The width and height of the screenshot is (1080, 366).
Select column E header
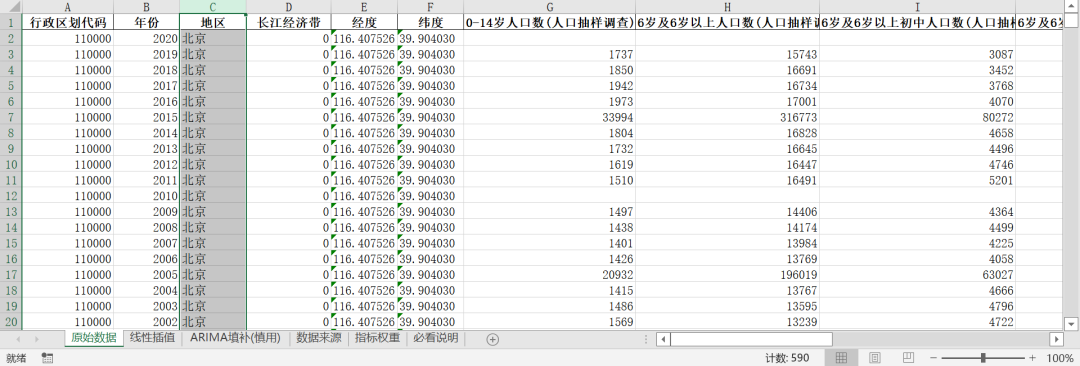tap(364, 7)
